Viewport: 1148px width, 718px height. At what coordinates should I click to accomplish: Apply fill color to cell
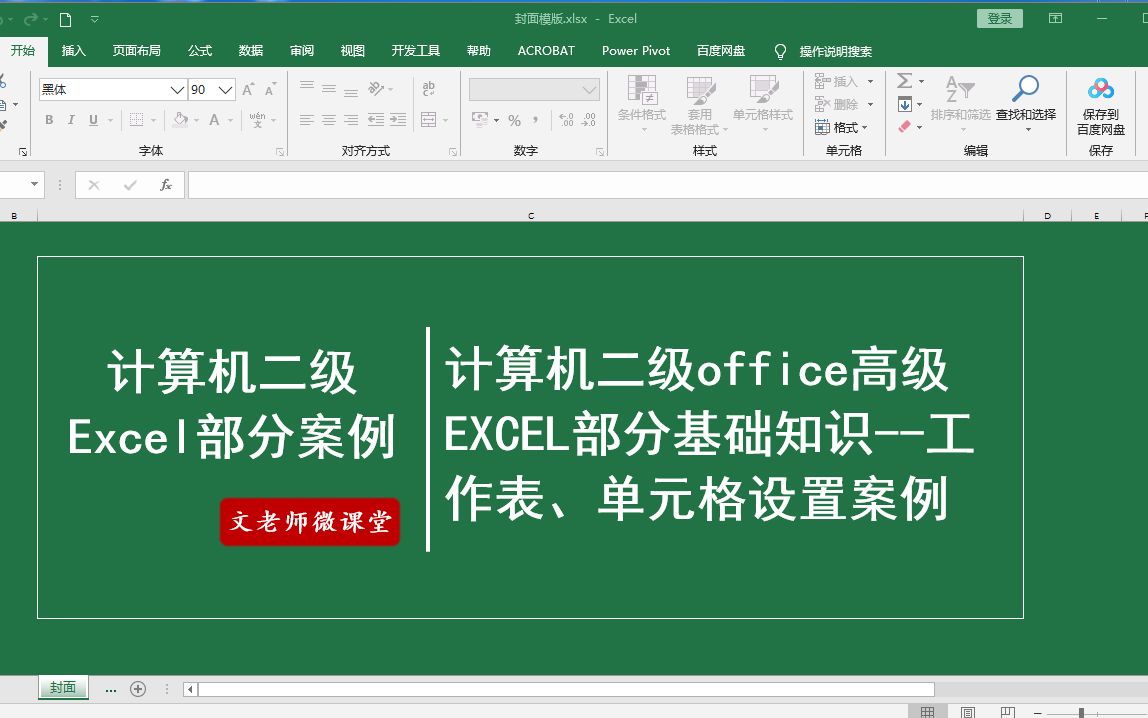pos(180,120)
